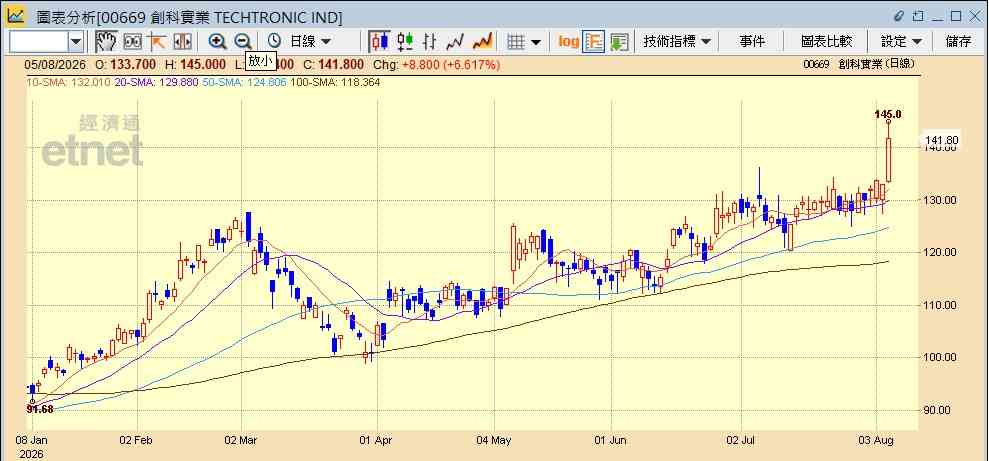
Task: Click the 100.00 price axis label
Action: 941,357
